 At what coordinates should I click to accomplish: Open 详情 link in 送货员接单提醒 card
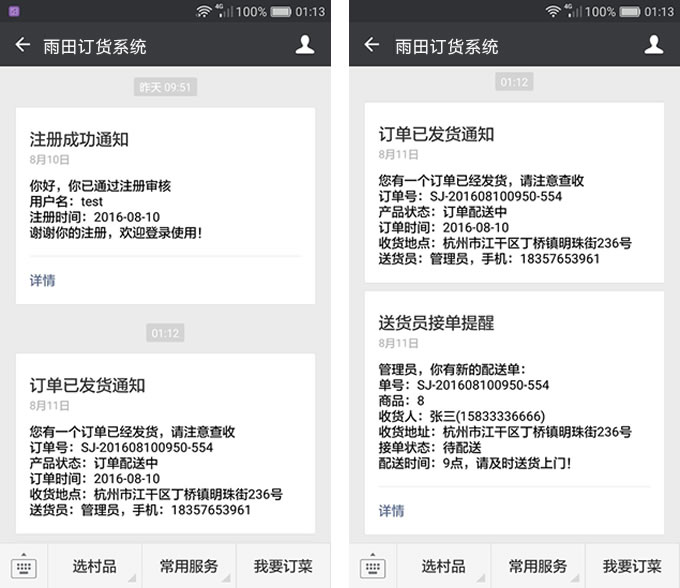[391, 511]
